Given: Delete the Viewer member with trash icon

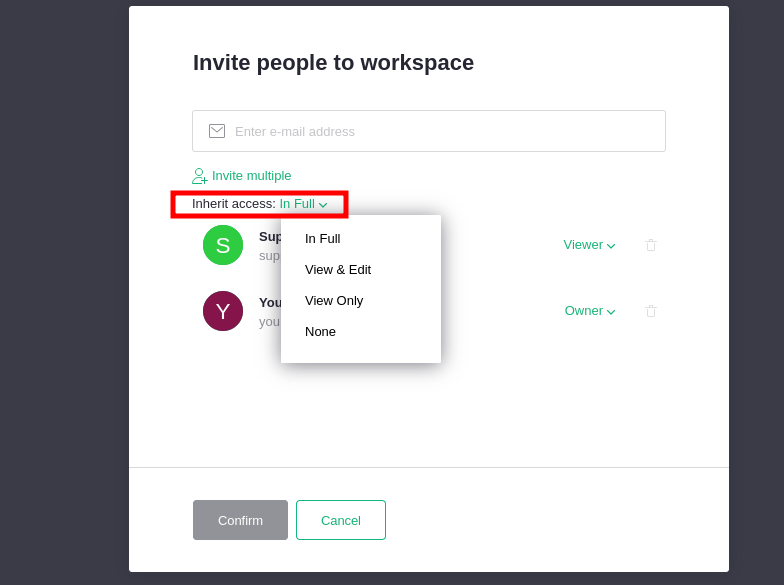Looking at the screenshot, I should [x=651, y=245].
